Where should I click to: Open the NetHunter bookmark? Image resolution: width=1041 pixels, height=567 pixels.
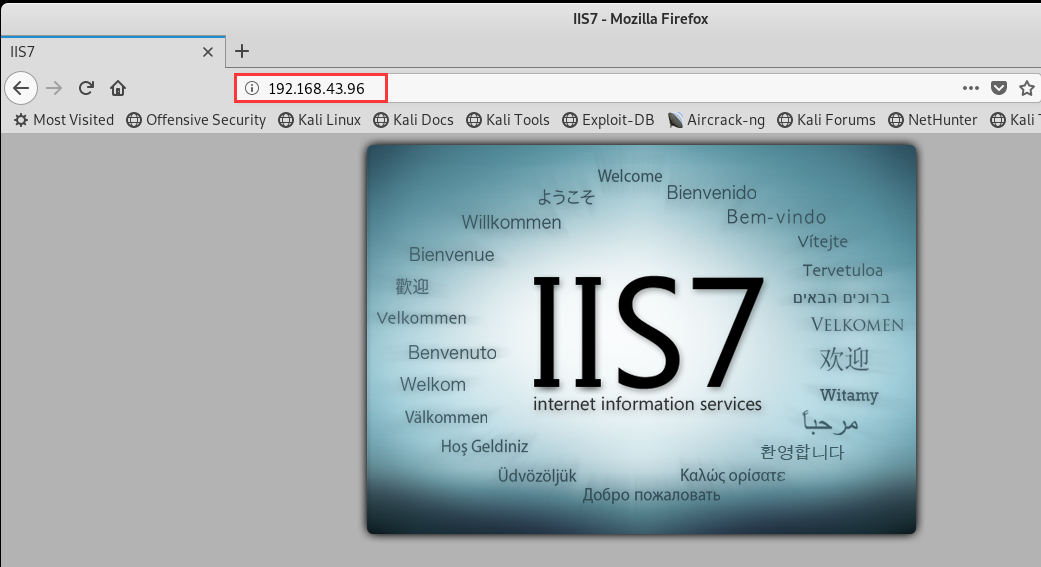(933, 120)
